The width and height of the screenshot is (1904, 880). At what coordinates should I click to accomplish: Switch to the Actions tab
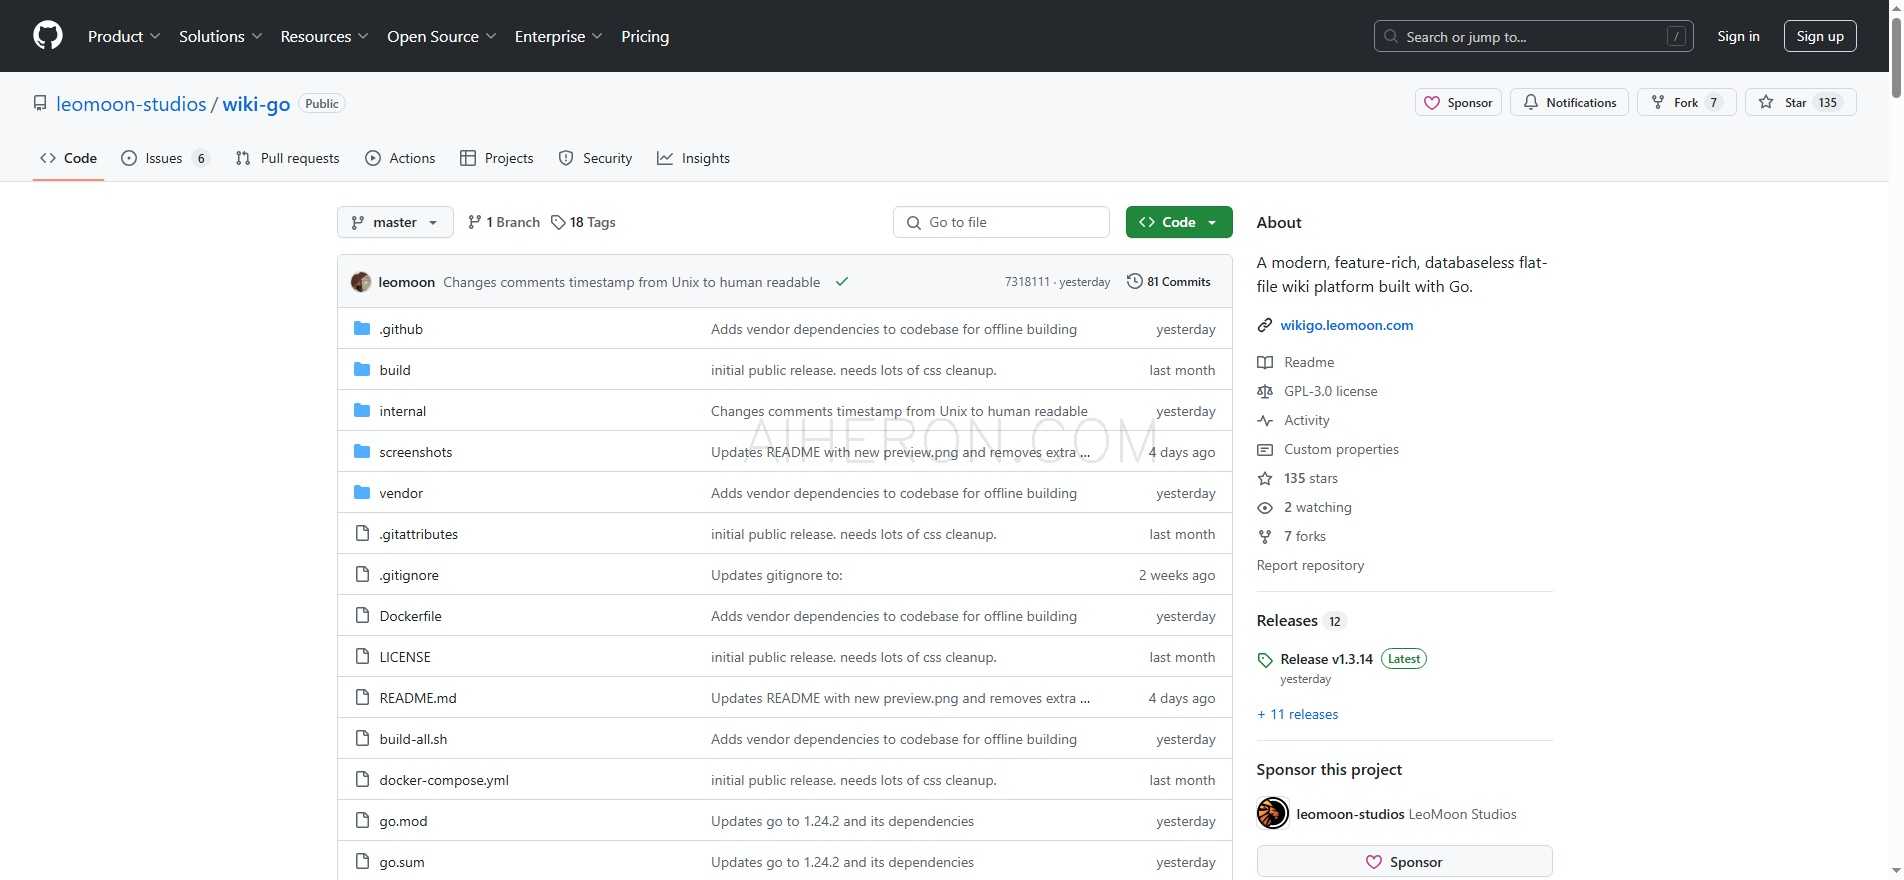(400, 158)
